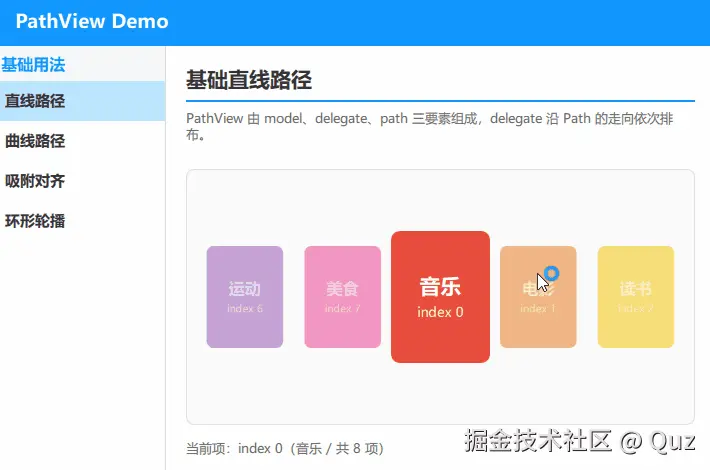Open the 曲线路径 sidebar item
710x470 pixels.
point(82,141)
